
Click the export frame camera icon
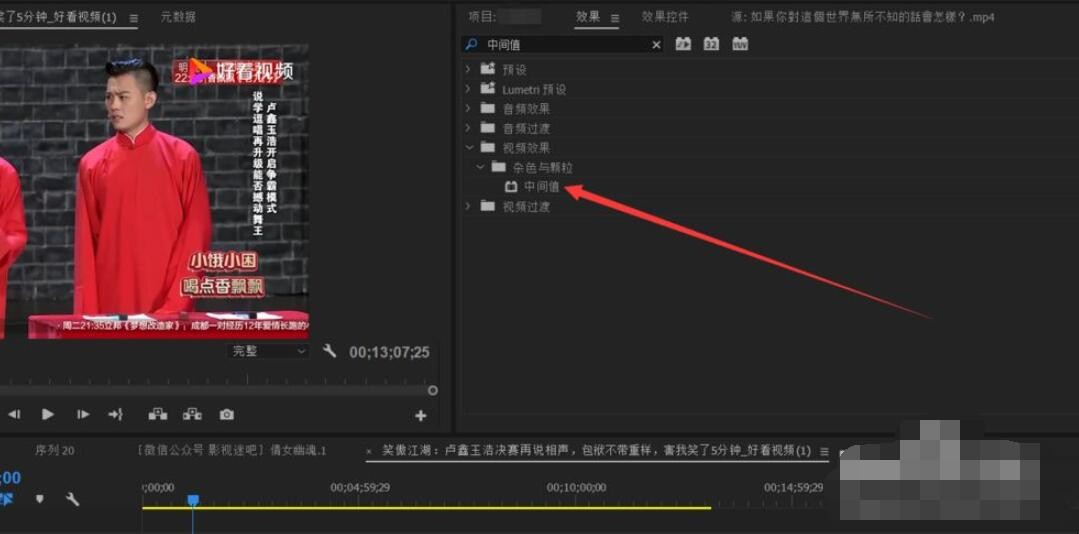click(x=226, y=414)
